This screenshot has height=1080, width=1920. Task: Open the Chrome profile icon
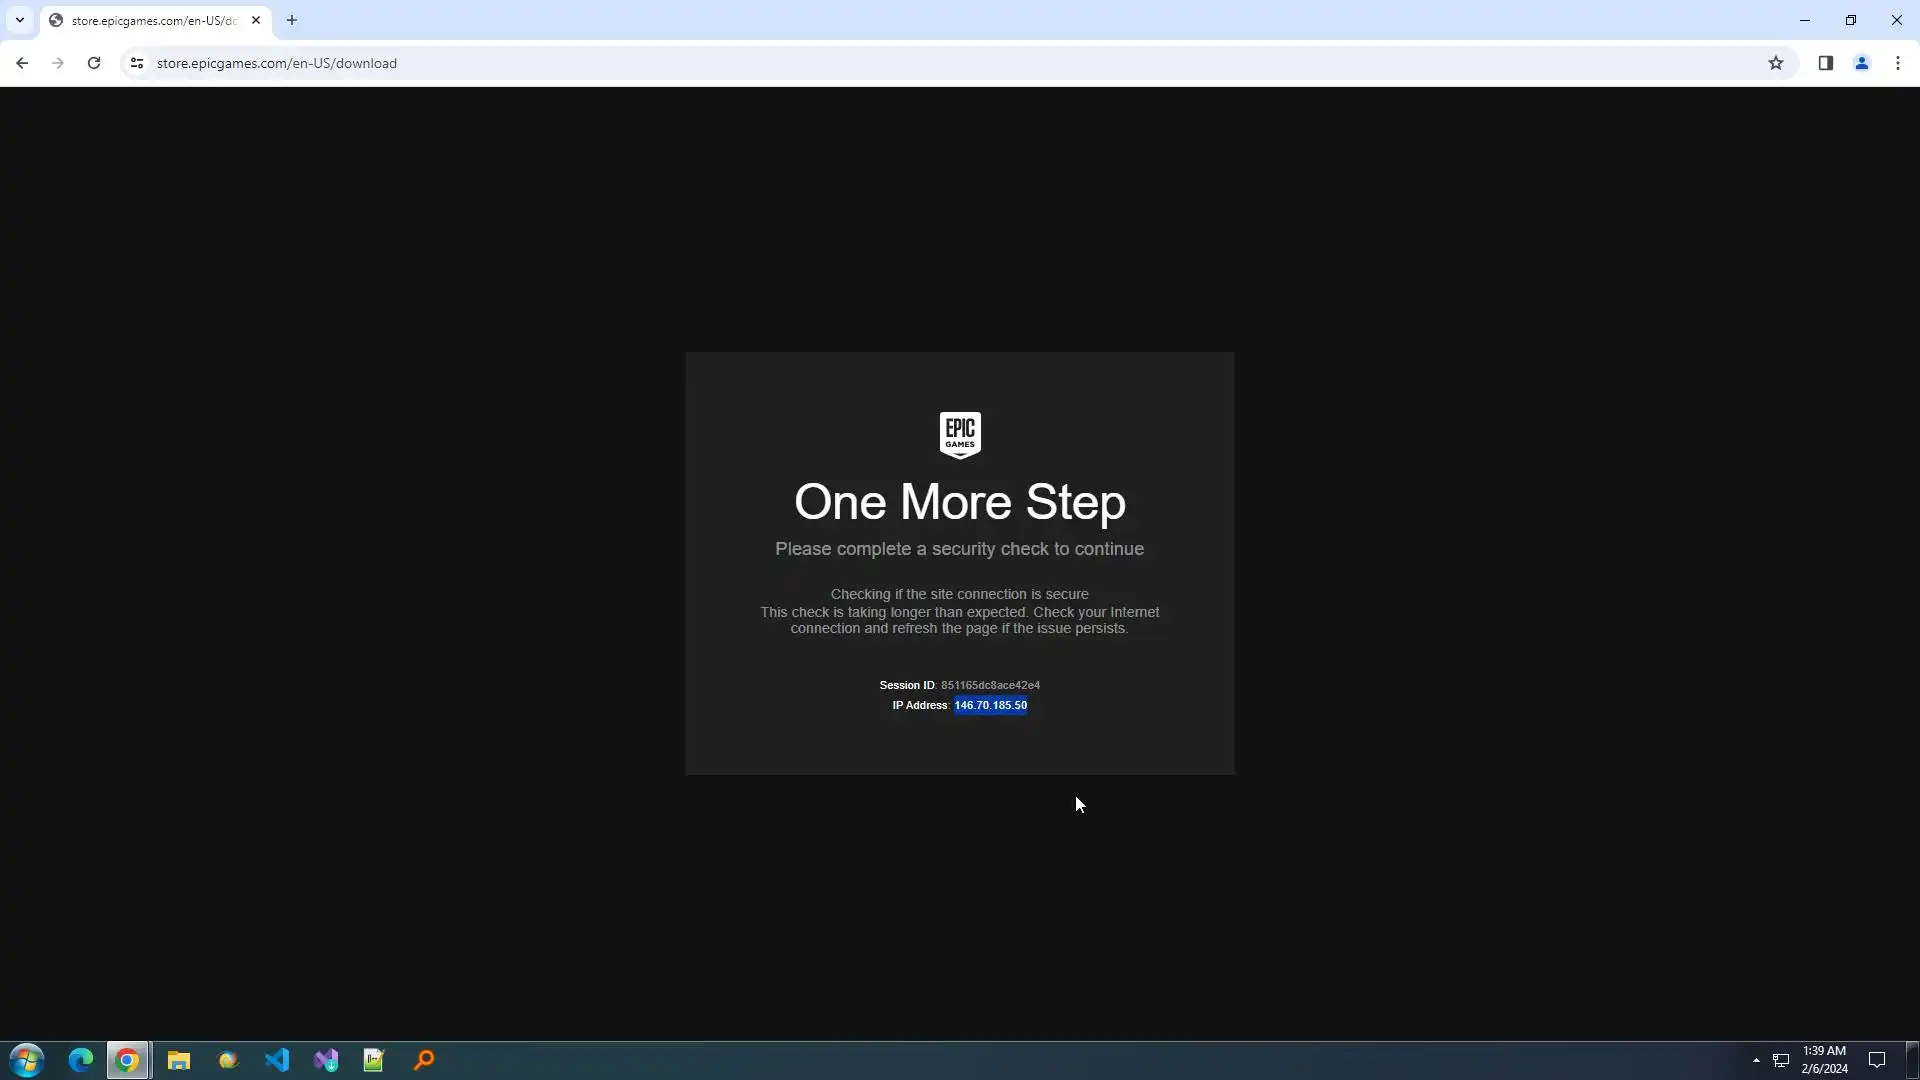(x=1861, y=63)
